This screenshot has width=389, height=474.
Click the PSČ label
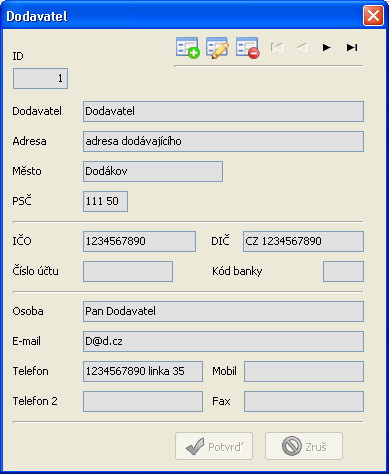pos(22,201)
